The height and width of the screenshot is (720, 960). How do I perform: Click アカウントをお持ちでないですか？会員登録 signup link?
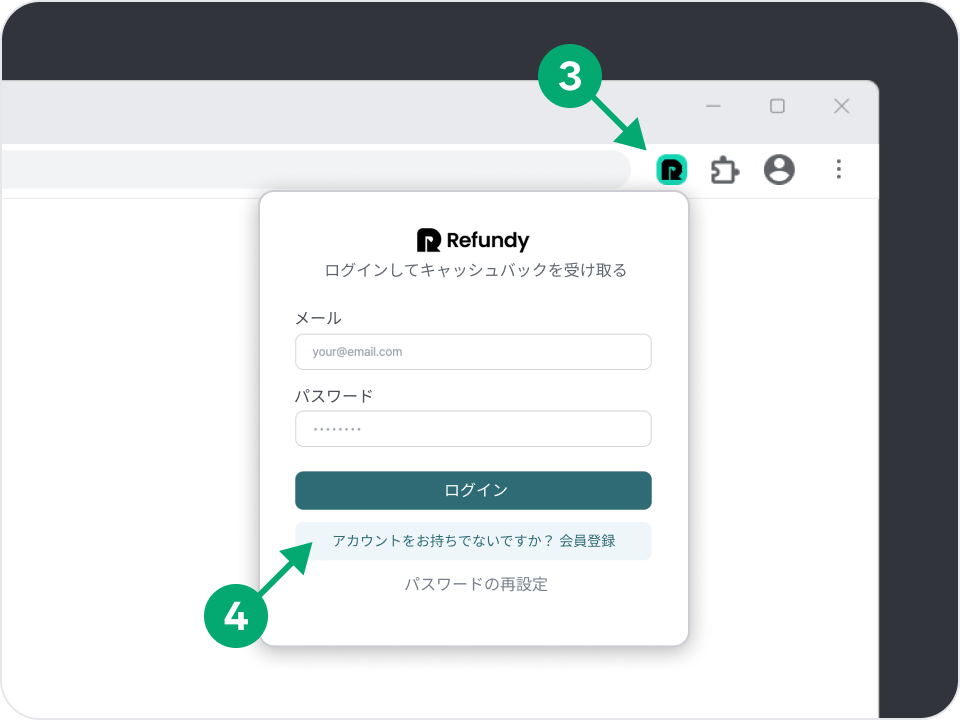point(473,541)
